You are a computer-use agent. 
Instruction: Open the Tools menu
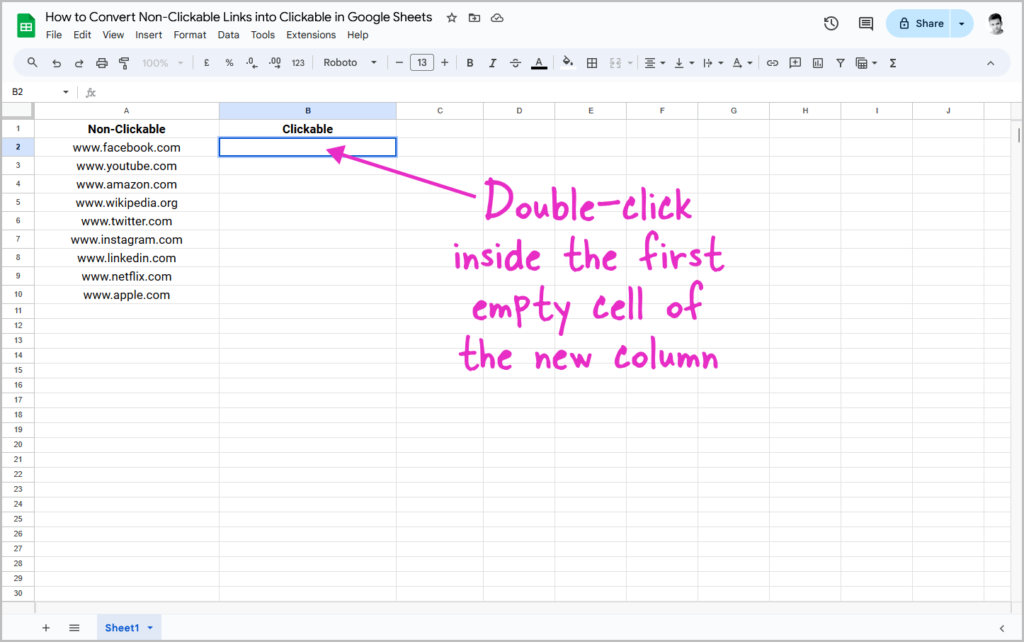[x=263, y=35]
